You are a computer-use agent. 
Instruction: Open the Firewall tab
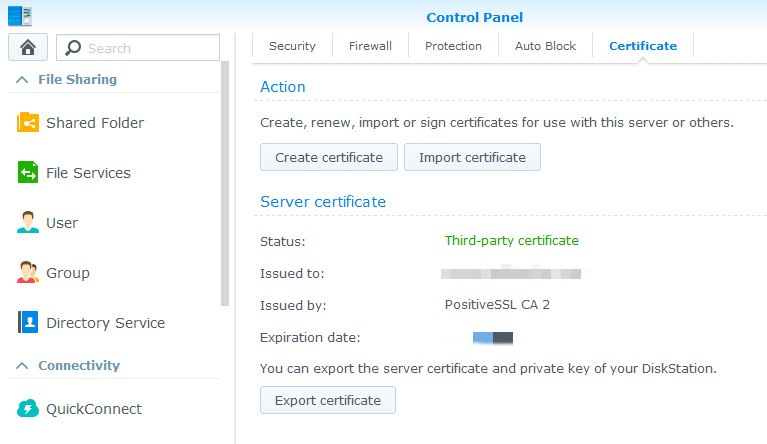(370, 46)
